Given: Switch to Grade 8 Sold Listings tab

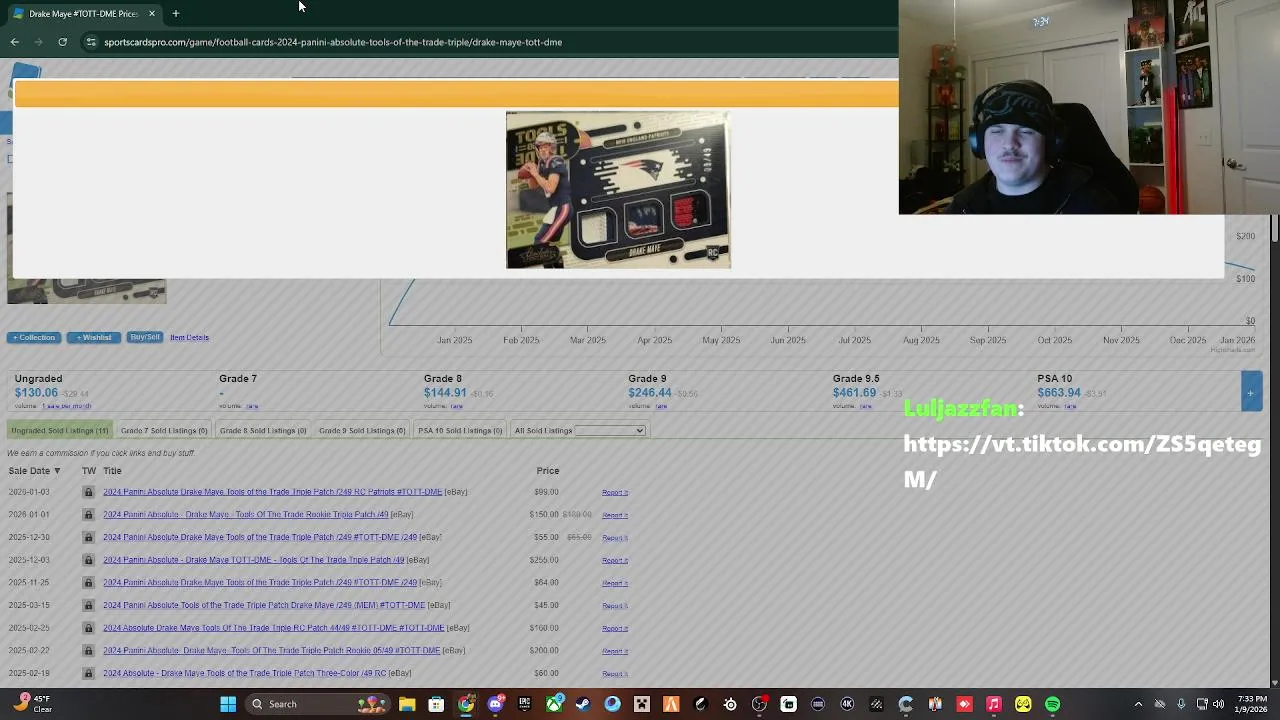Looking at the screenshot, I should pos(263,431).
